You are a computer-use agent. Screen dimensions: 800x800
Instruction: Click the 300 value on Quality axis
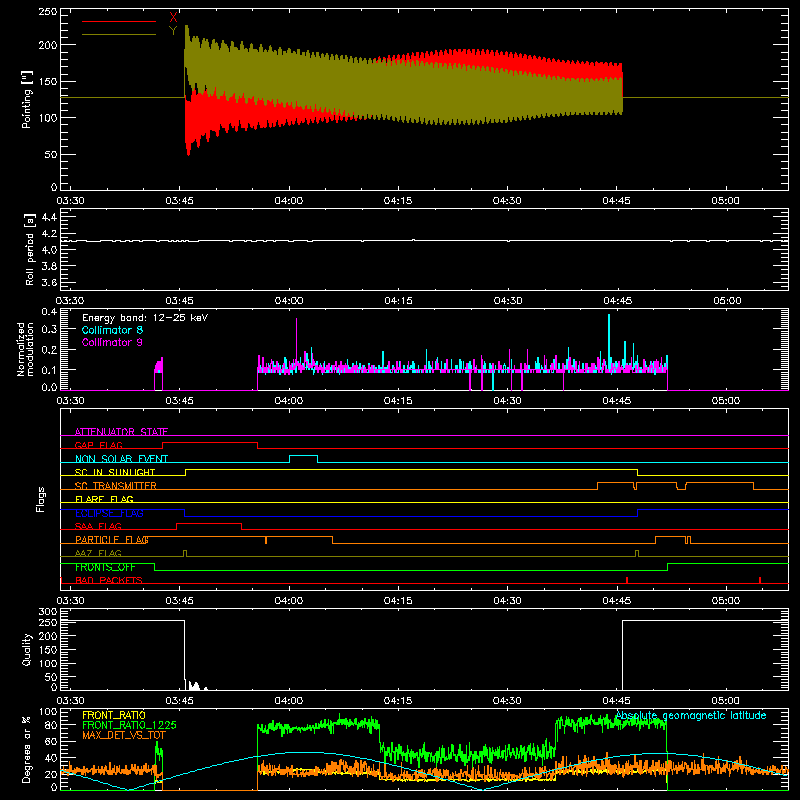coord(48,612)
